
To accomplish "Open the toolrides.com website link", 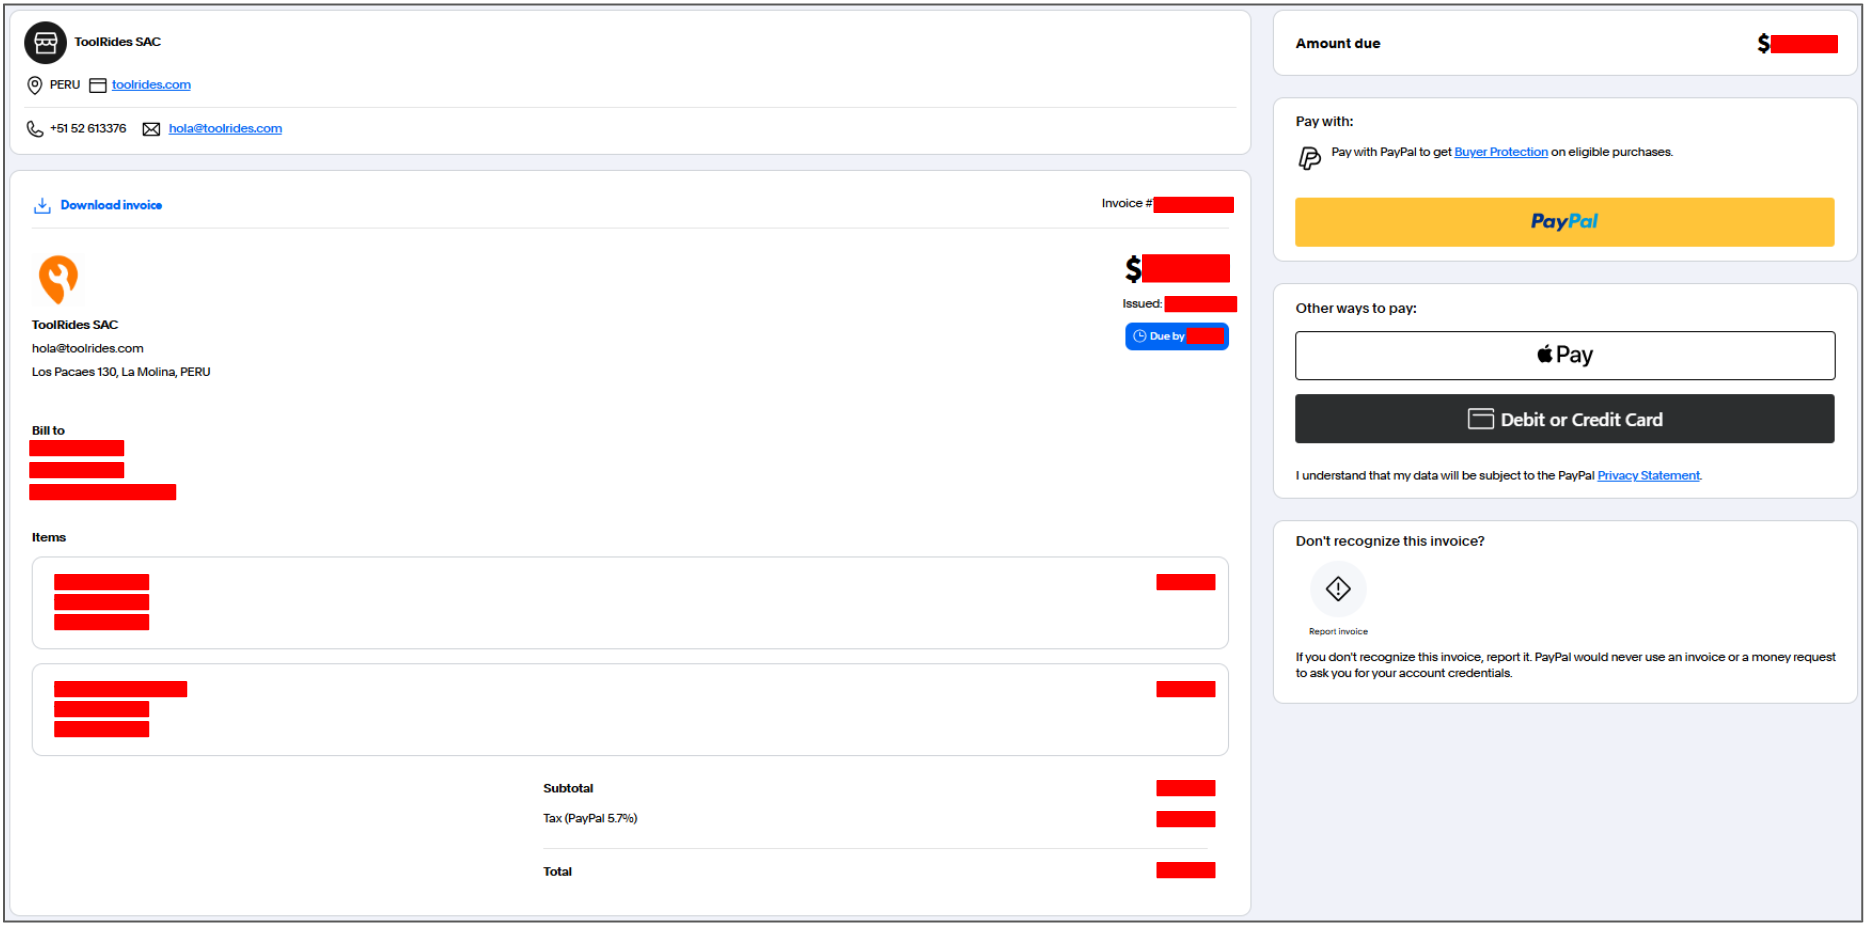I will pos(151,85).
